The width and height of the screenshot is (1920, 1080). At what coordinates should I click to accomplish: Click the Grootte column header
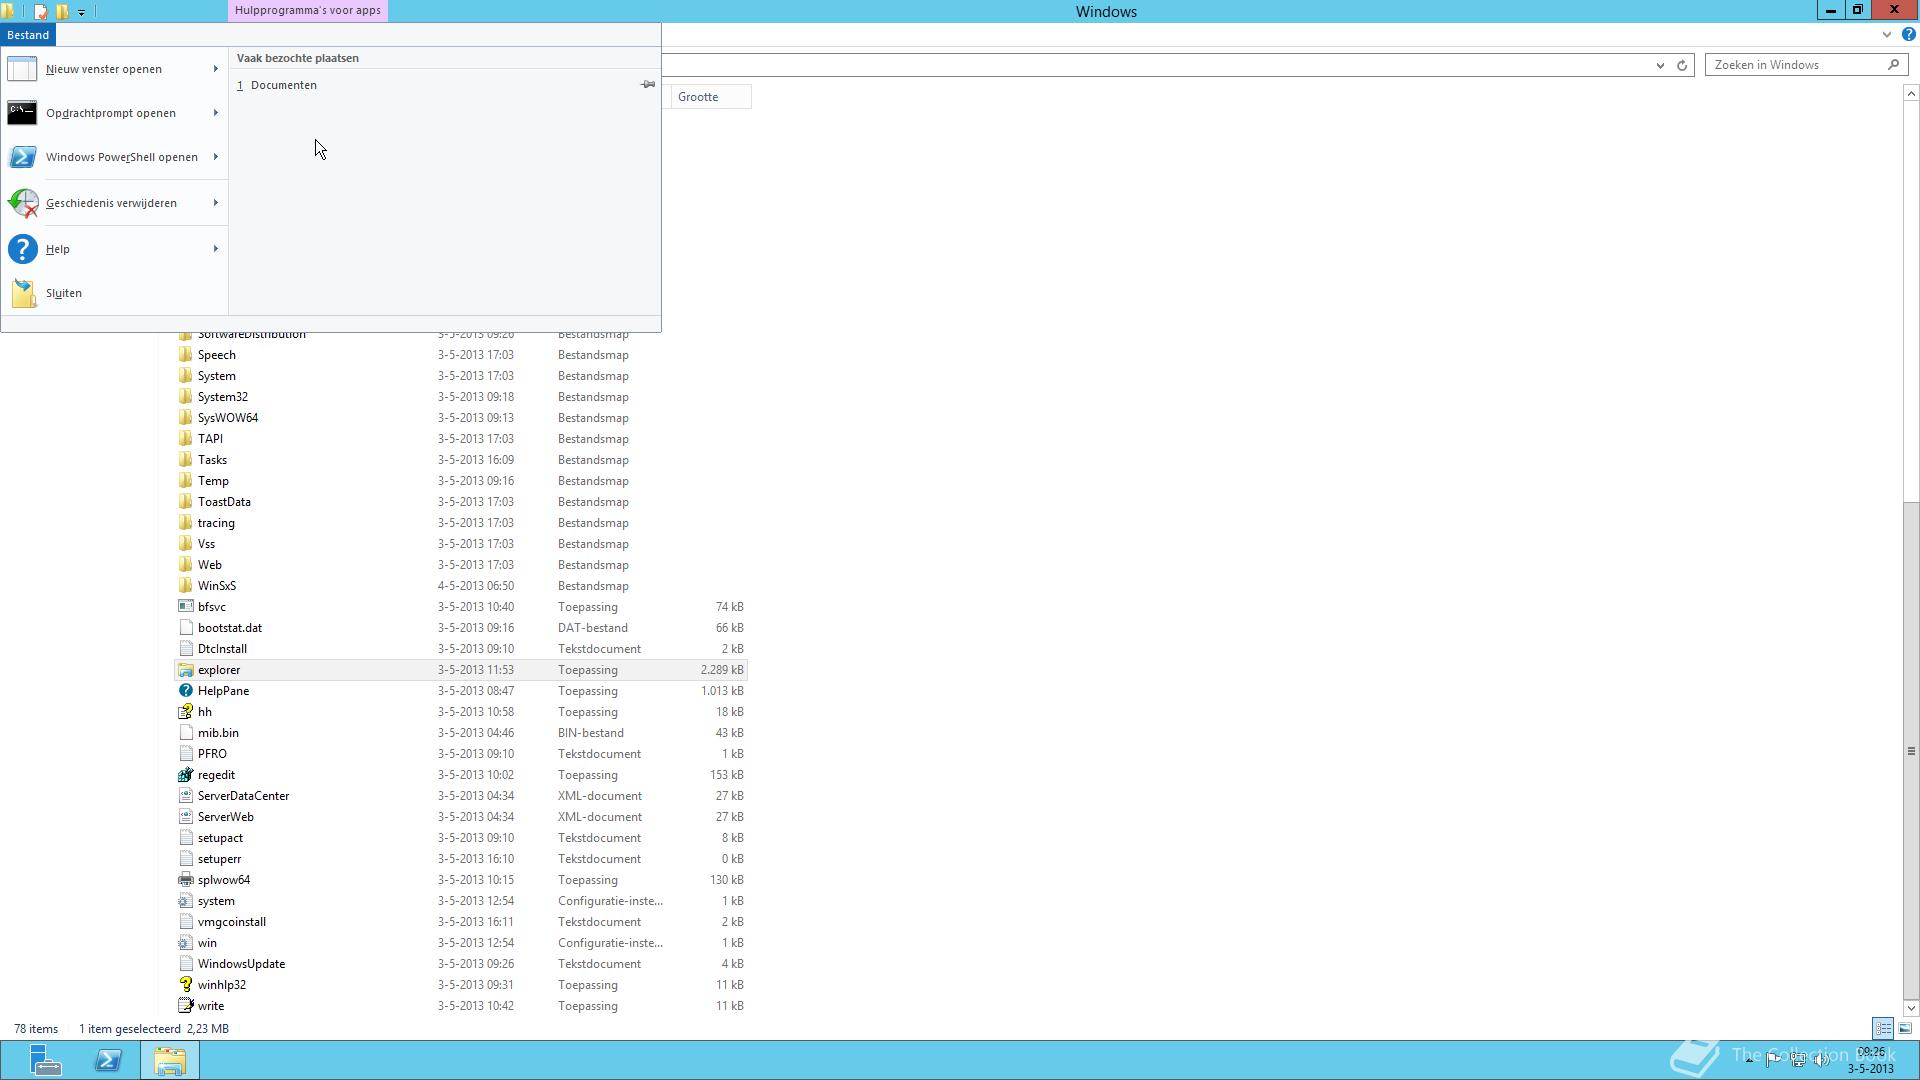(x=710, y=97)
